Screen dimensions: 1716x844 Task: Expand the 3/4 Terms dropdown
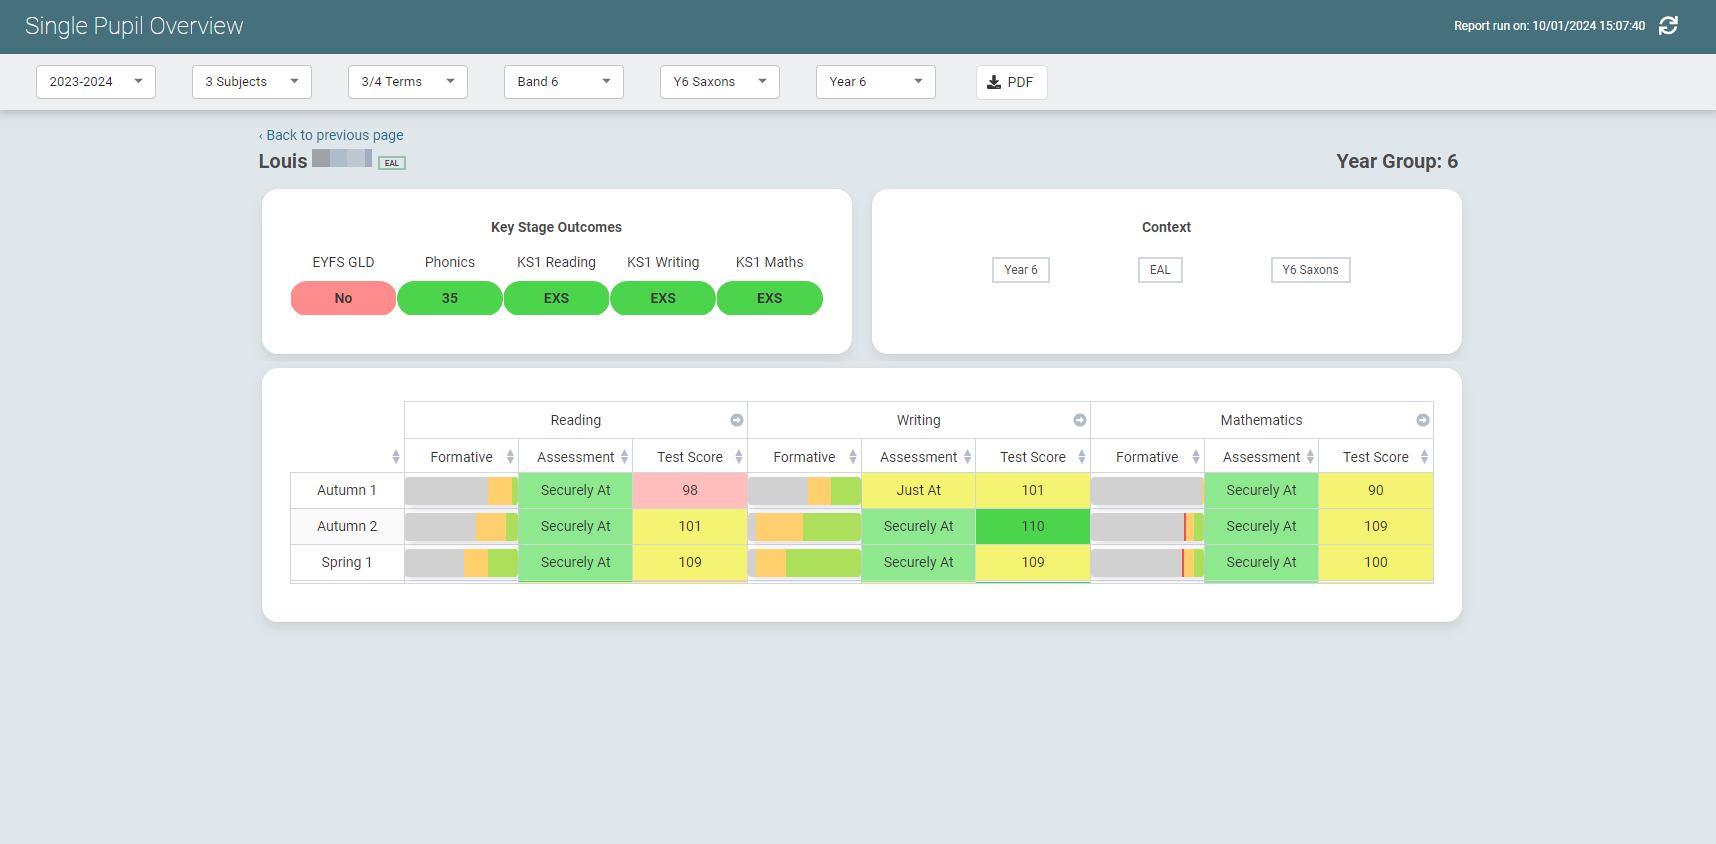tap(408, 82)
